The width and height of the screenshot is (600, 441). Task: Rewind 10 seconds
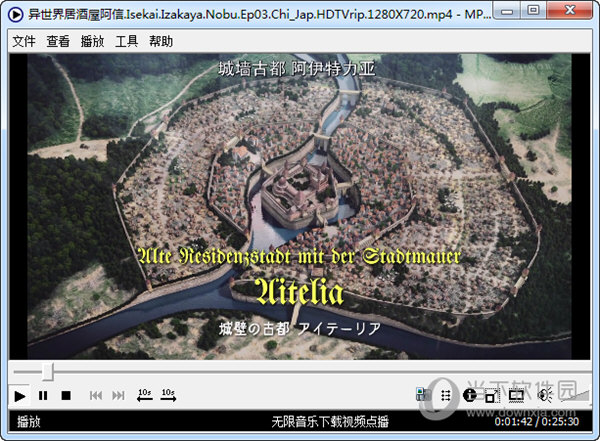click(x=145, y=395)
